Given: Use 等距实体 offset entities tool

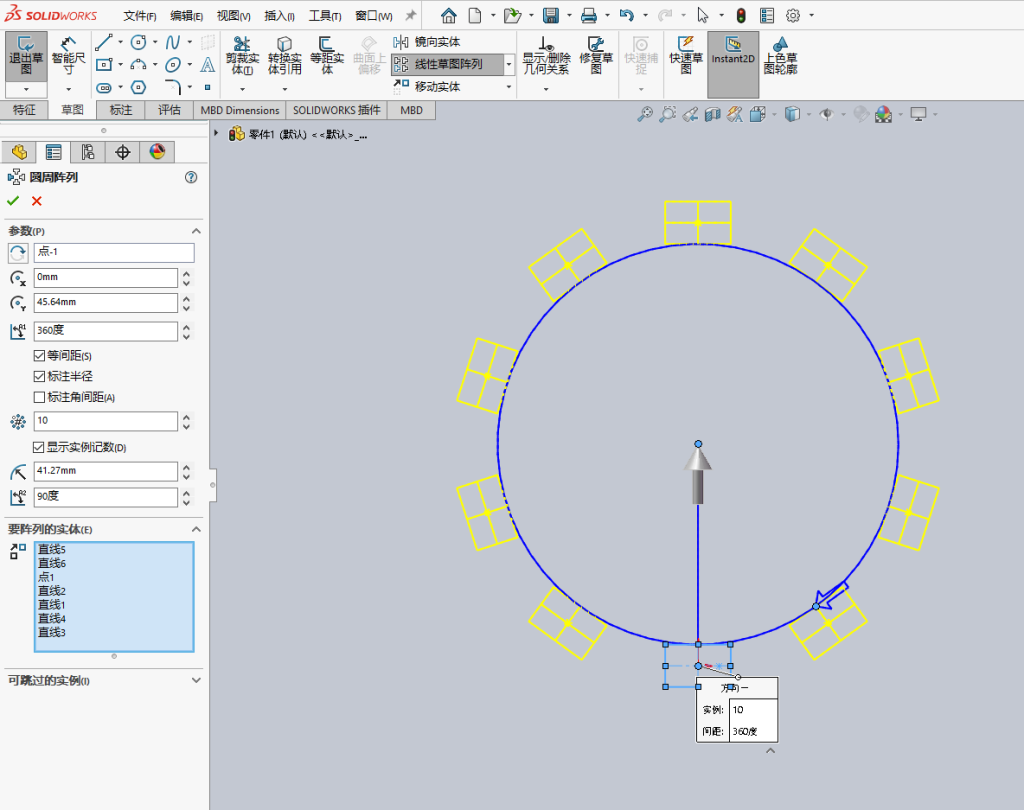Looking at the screenshot, I should [327, 56].
